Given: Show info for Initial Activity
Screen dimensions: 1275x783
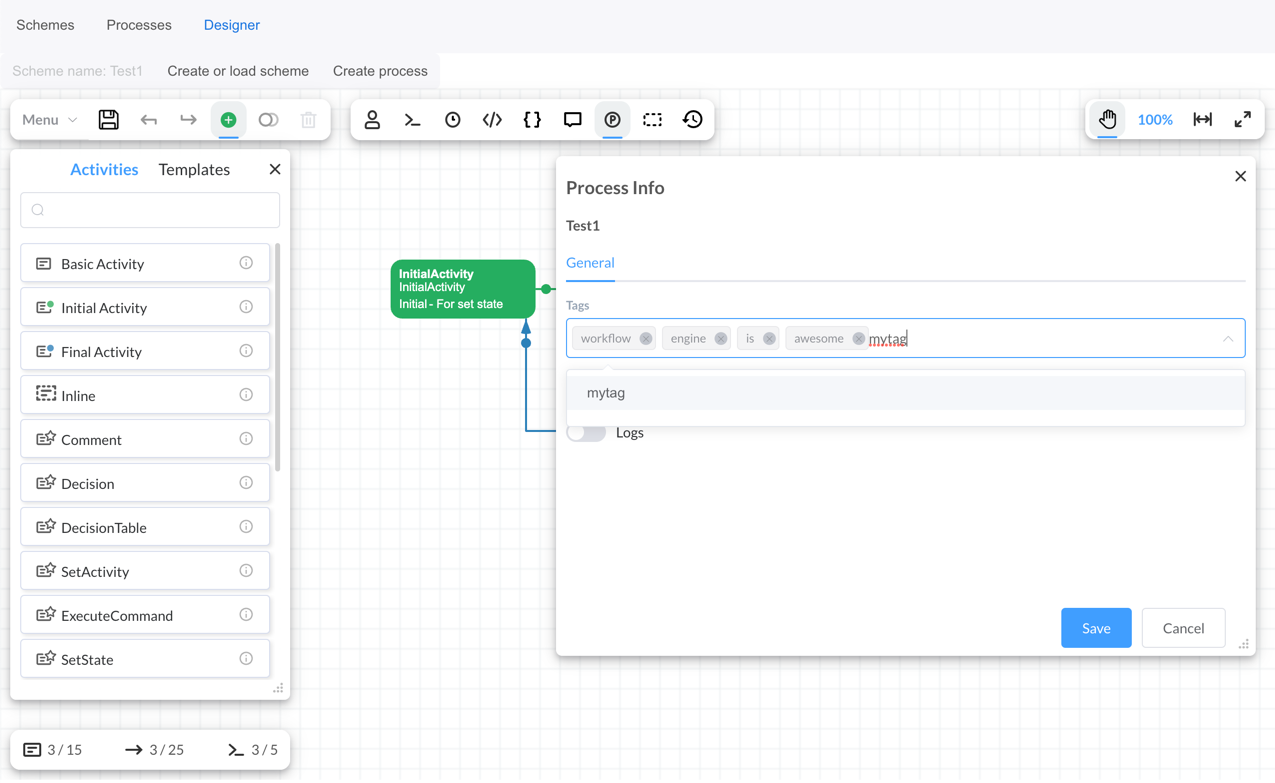Looking at the screenshot, I should point(246,307).
